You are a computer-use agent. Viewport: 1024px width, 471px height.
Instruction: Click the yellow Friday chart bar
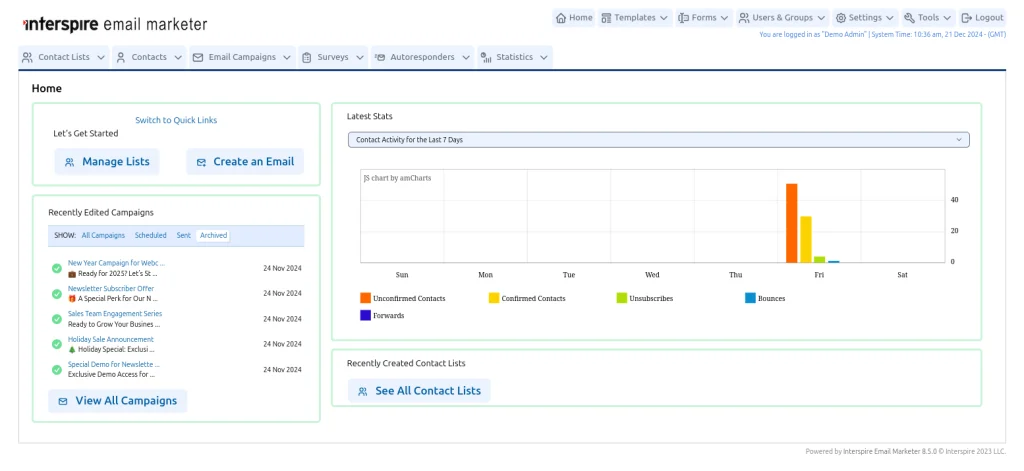pyautogui.click(x=806, y=240)
